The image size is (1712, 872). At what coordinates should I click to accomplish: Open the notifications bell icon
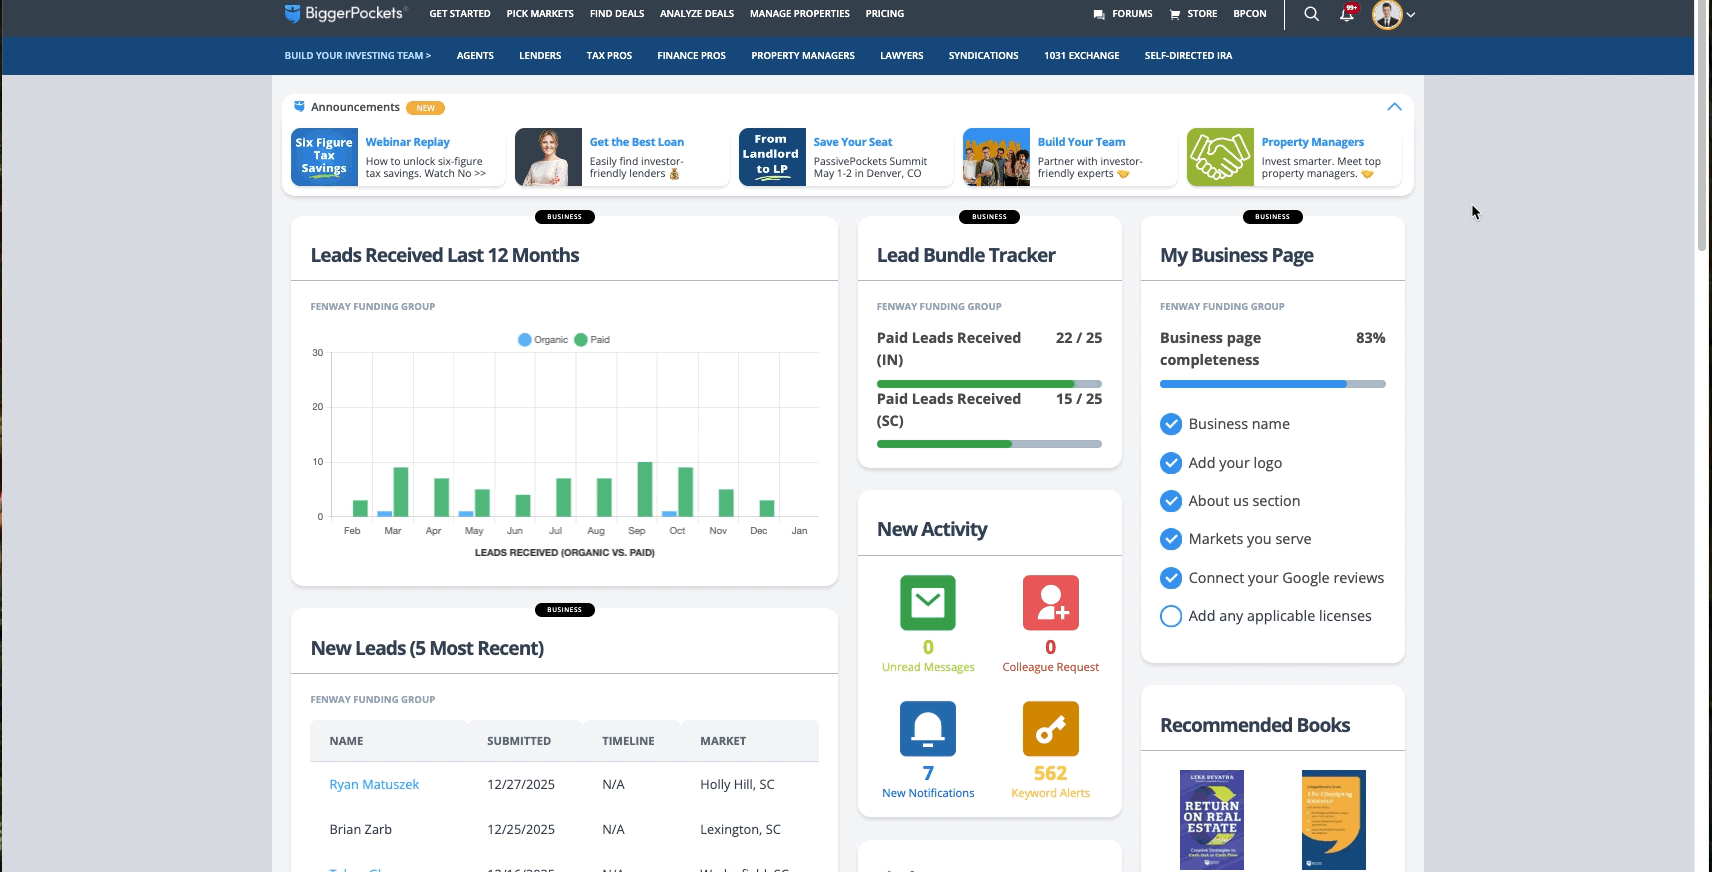pos(1347,15)
